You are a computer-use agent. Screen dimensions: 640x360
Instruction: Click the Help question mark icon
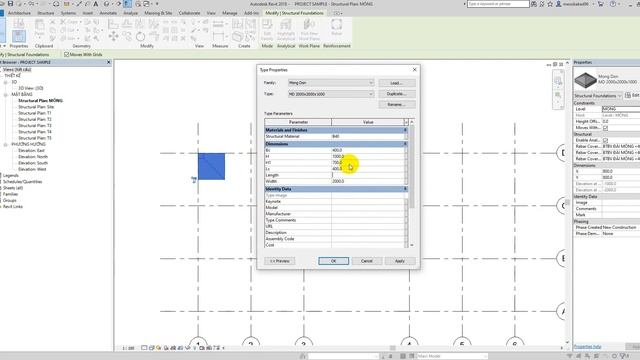[x=613, y=4]
